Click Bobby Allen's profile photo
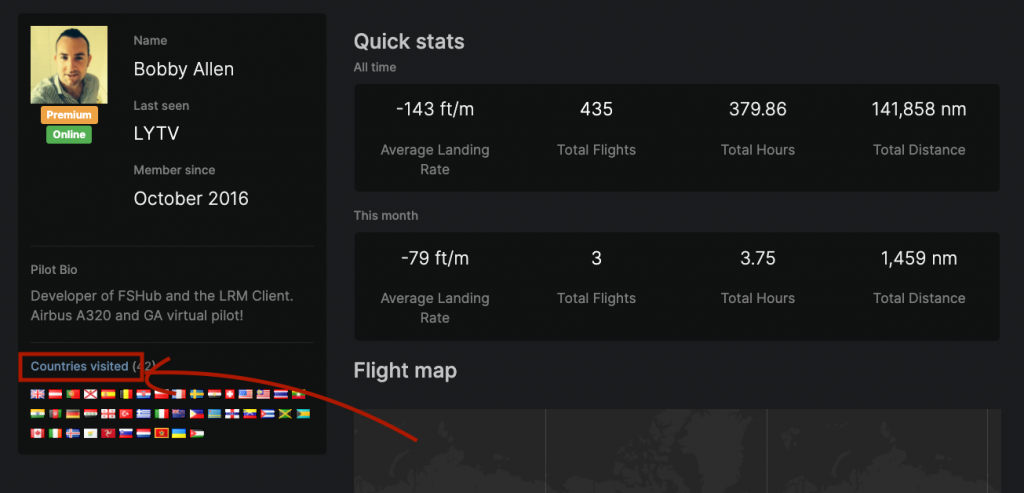Screen dimensions: 1024x493 69,65
